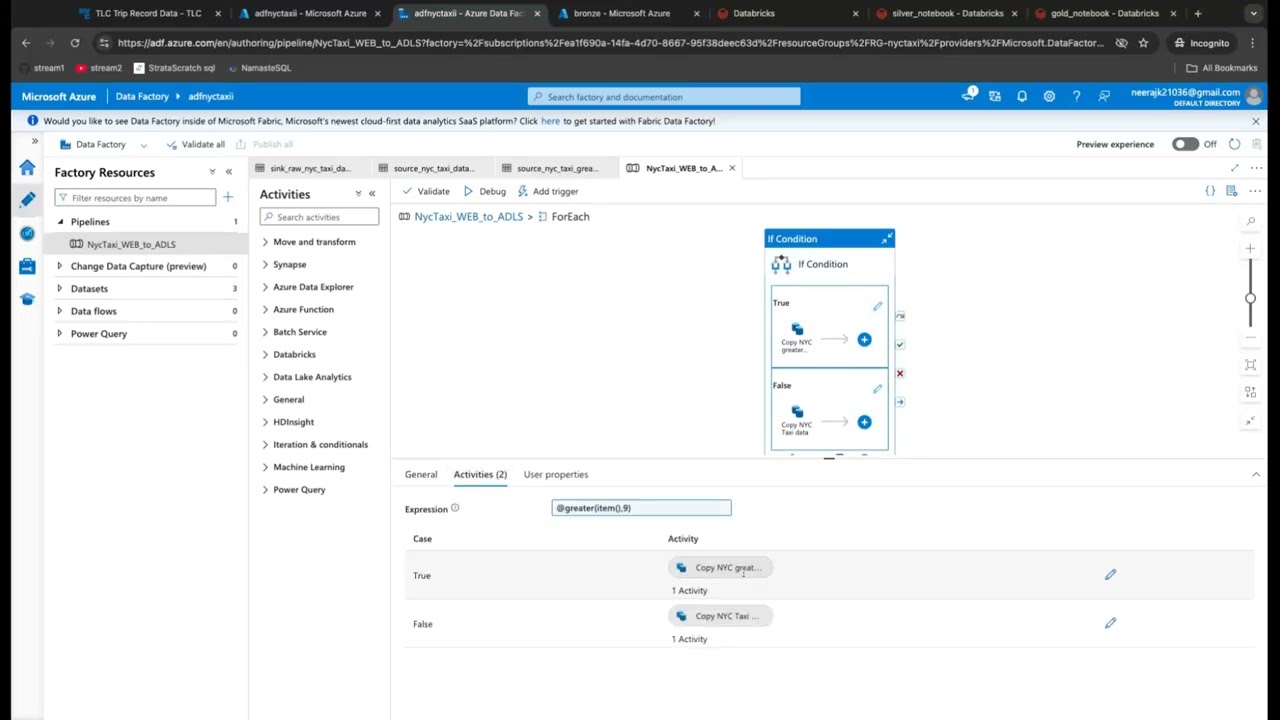The width and height of the screenshot is (1280, 720).
Task: Adjust the canvas zoom slider handle
Action: (x=1250, y=298)
